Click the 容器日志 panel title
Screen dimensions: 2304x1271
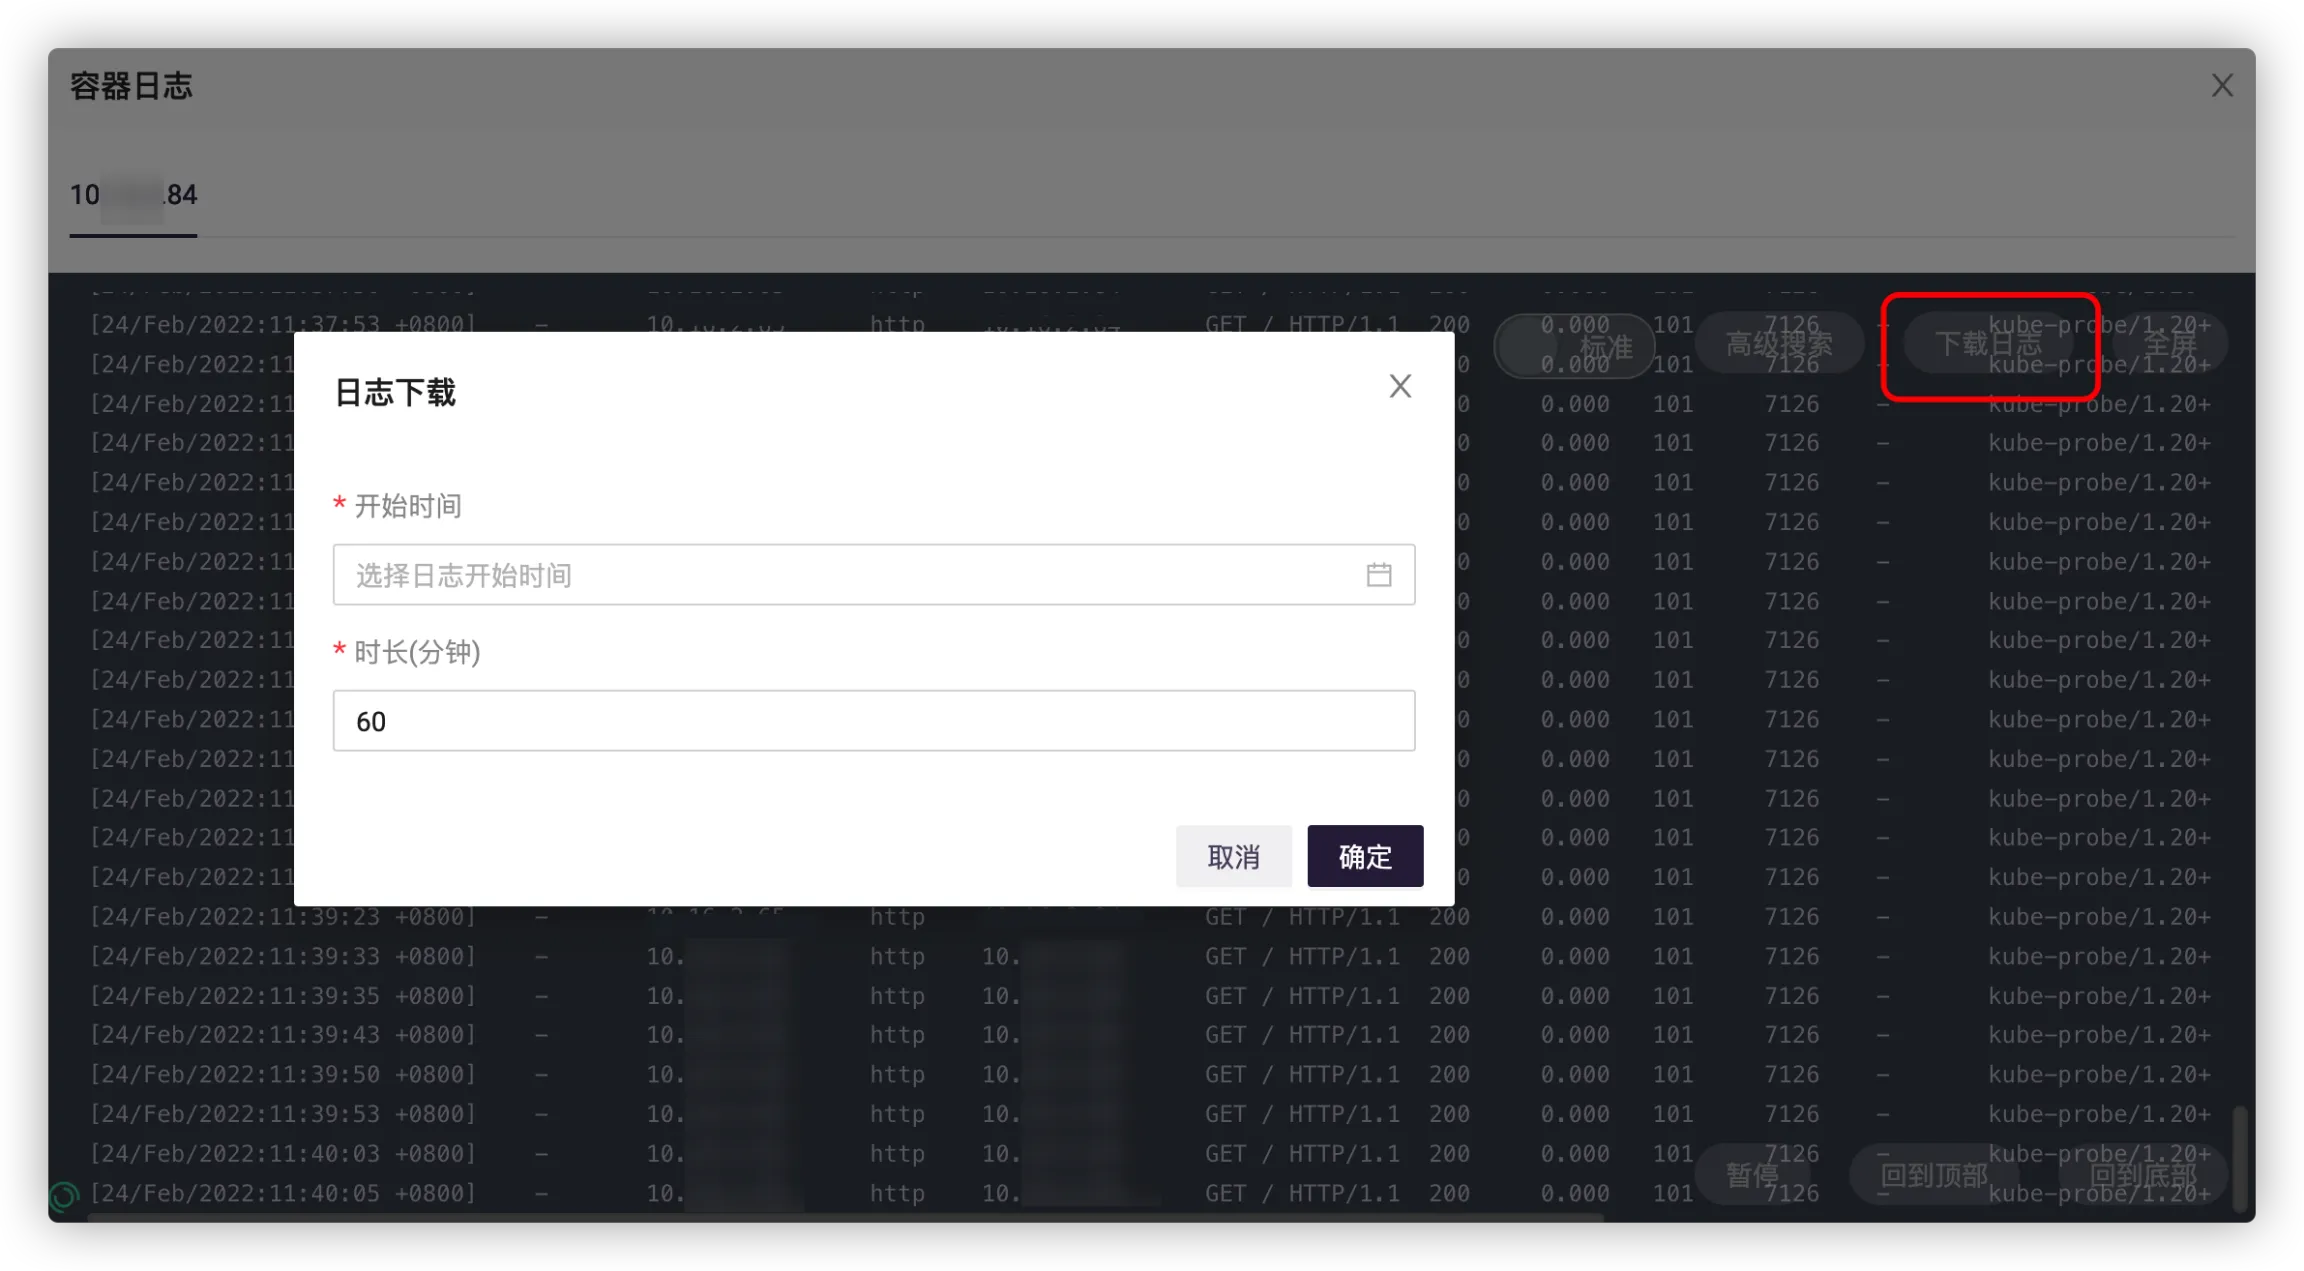pyautogui.click(x=131, y=87)
